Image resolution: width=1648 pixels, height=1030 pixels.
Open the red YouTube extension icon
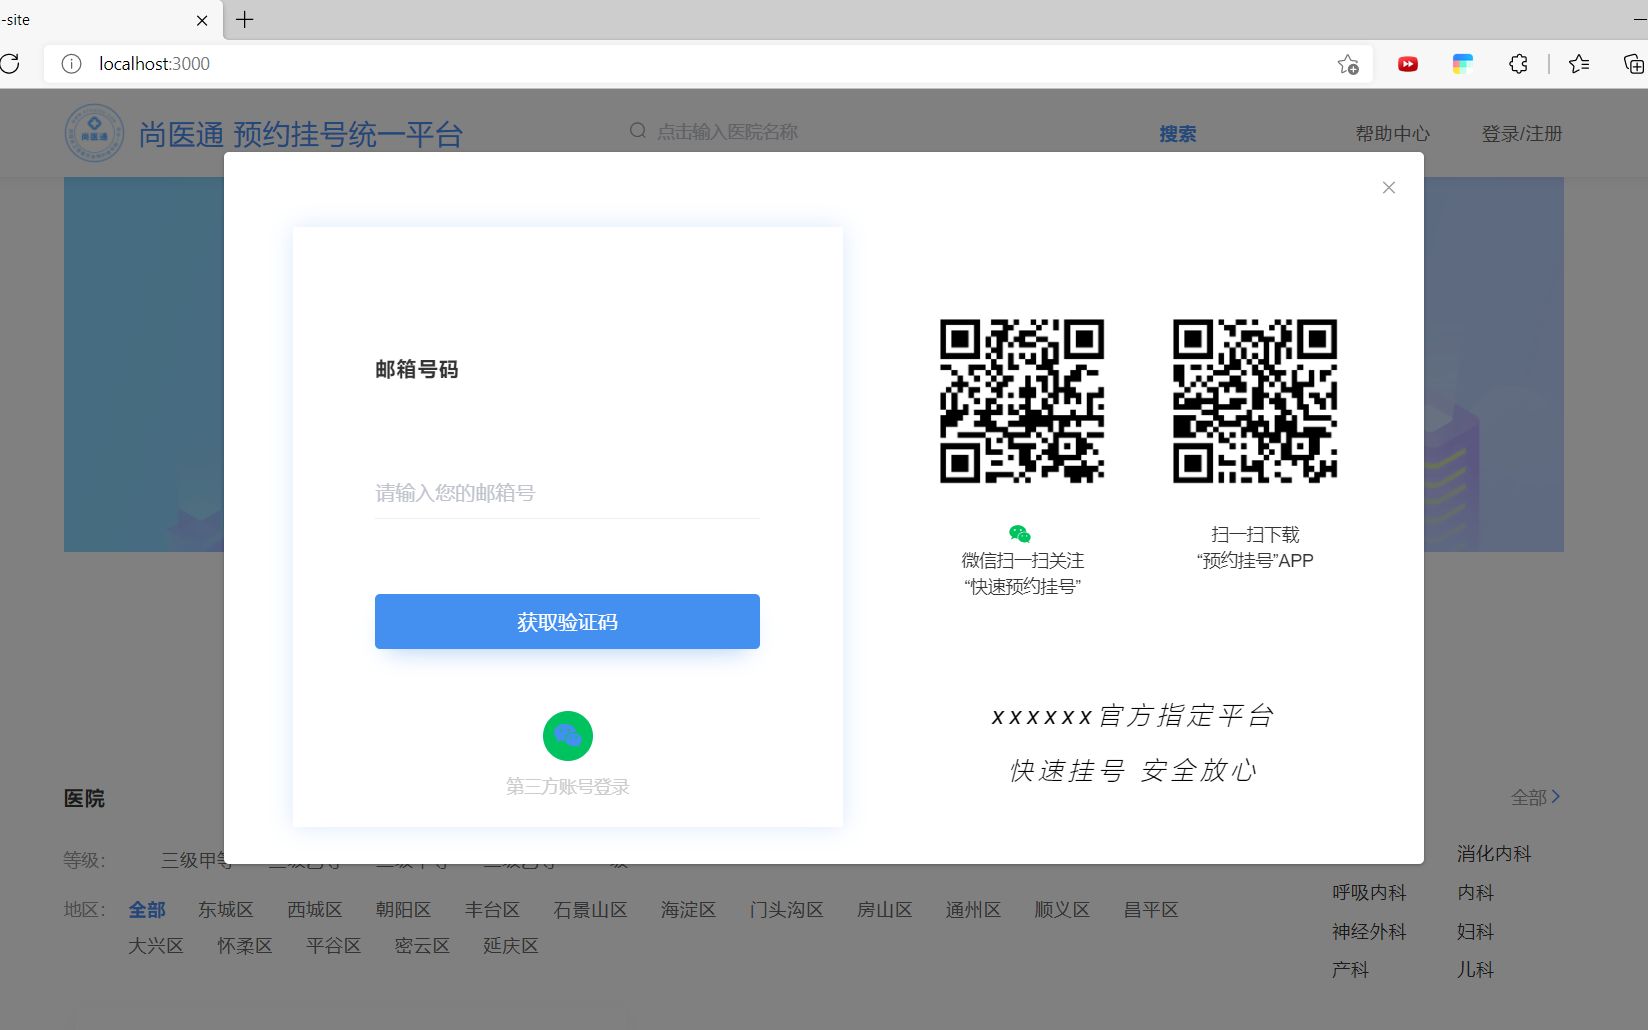tap(1408, 64)
